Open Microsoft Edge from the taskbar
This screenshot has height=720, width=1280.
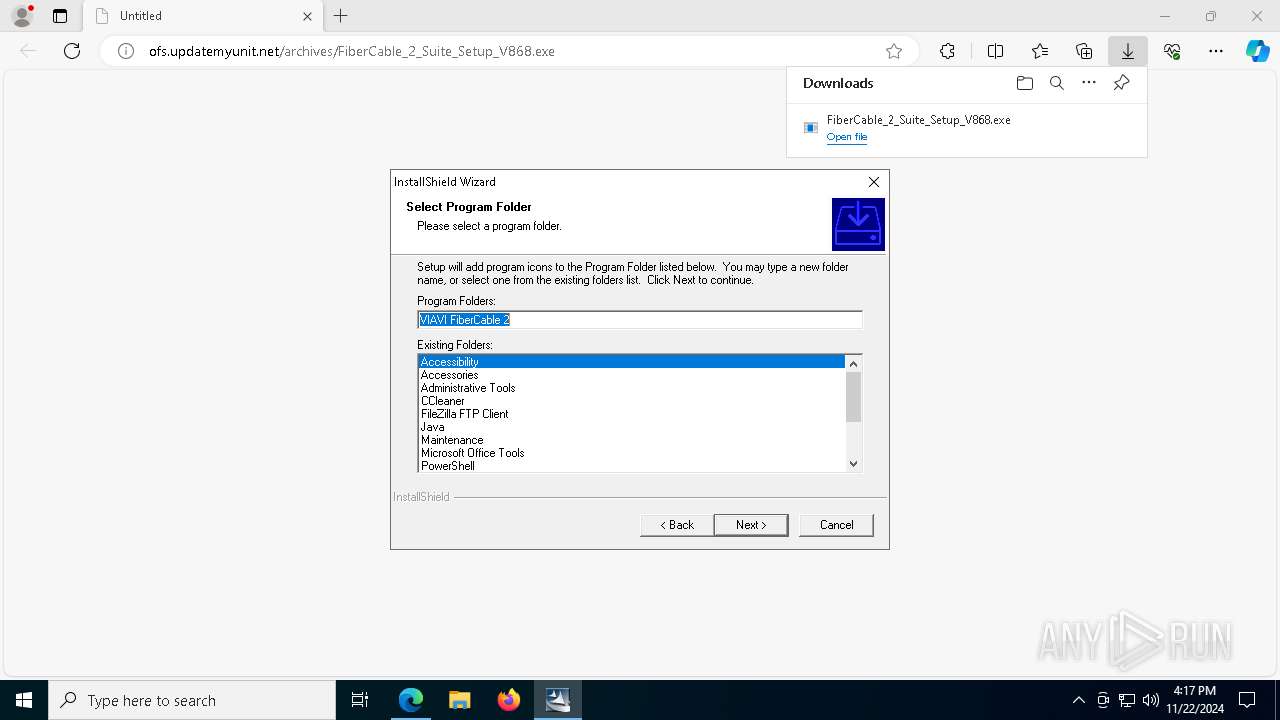click(x=411, y=700)
